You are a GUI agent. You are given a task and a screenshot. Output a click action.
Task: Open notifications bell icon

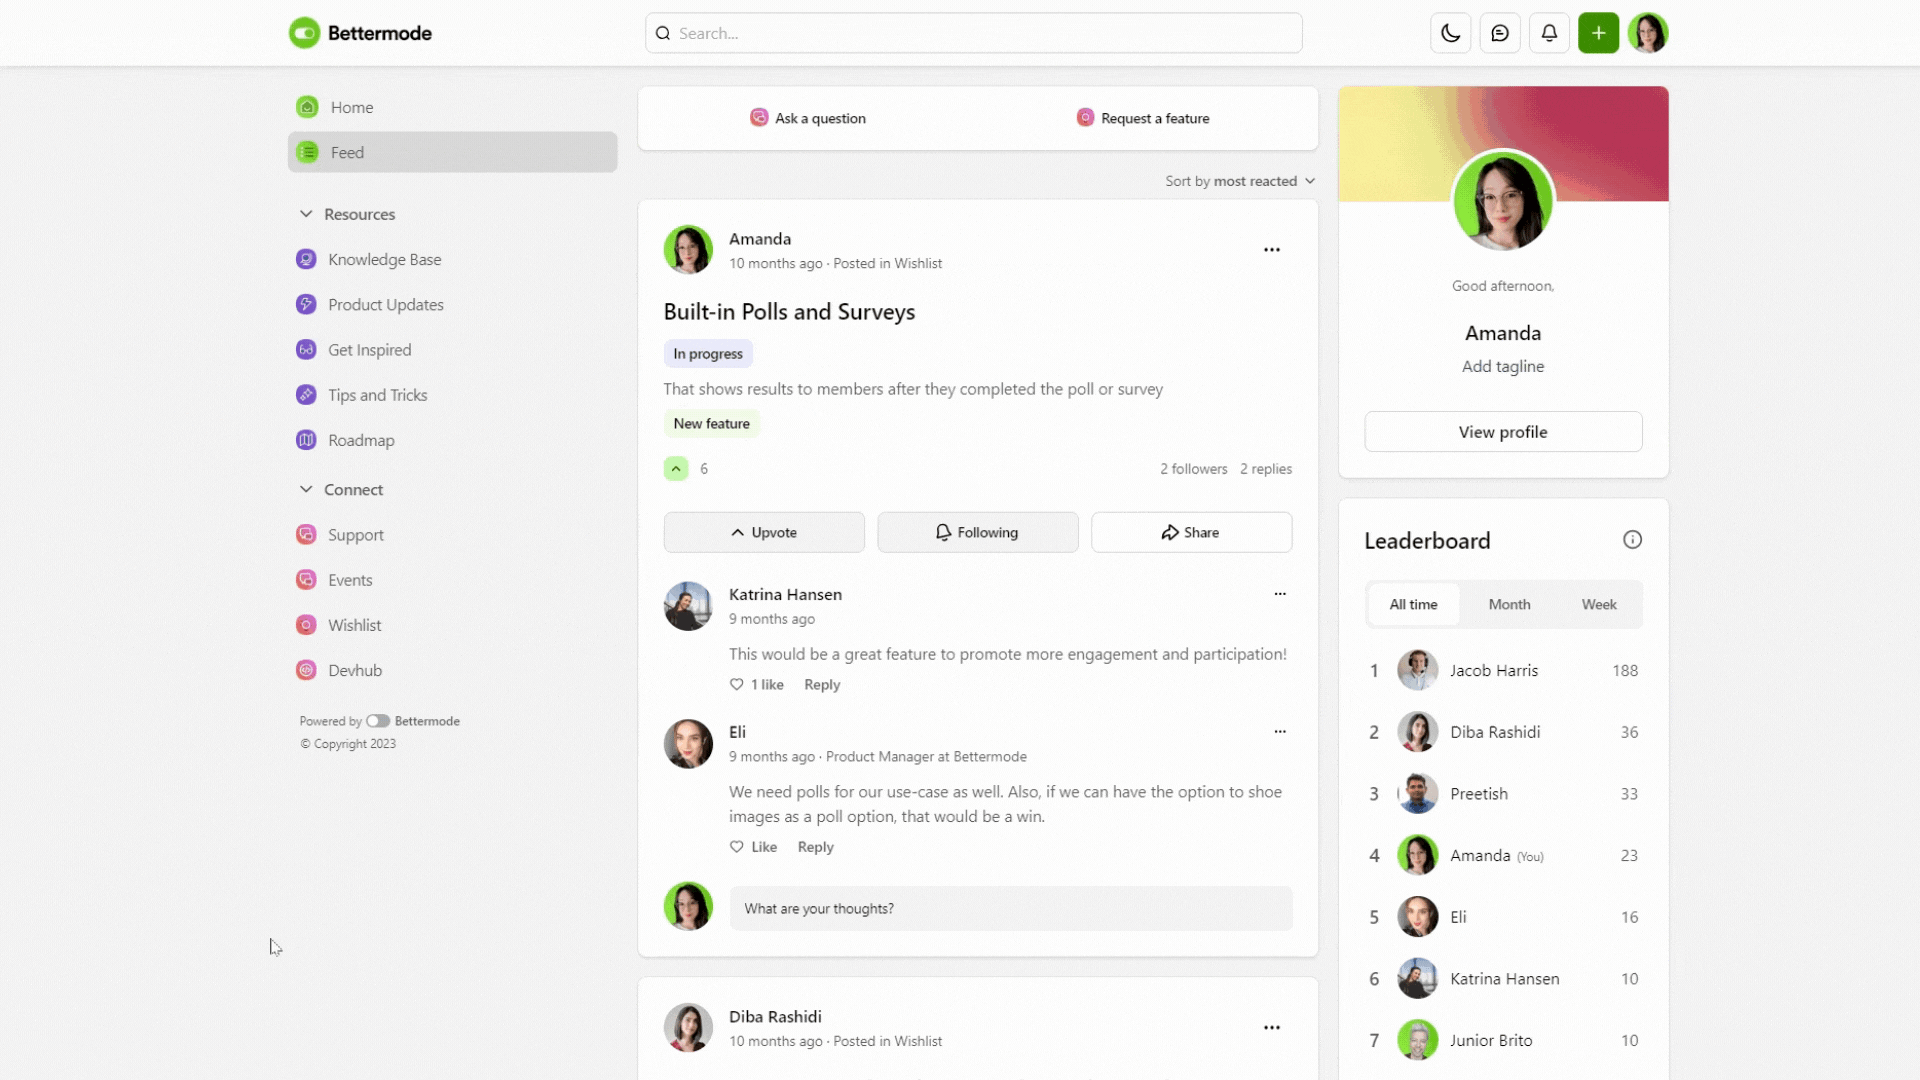tap(1549, 33)
